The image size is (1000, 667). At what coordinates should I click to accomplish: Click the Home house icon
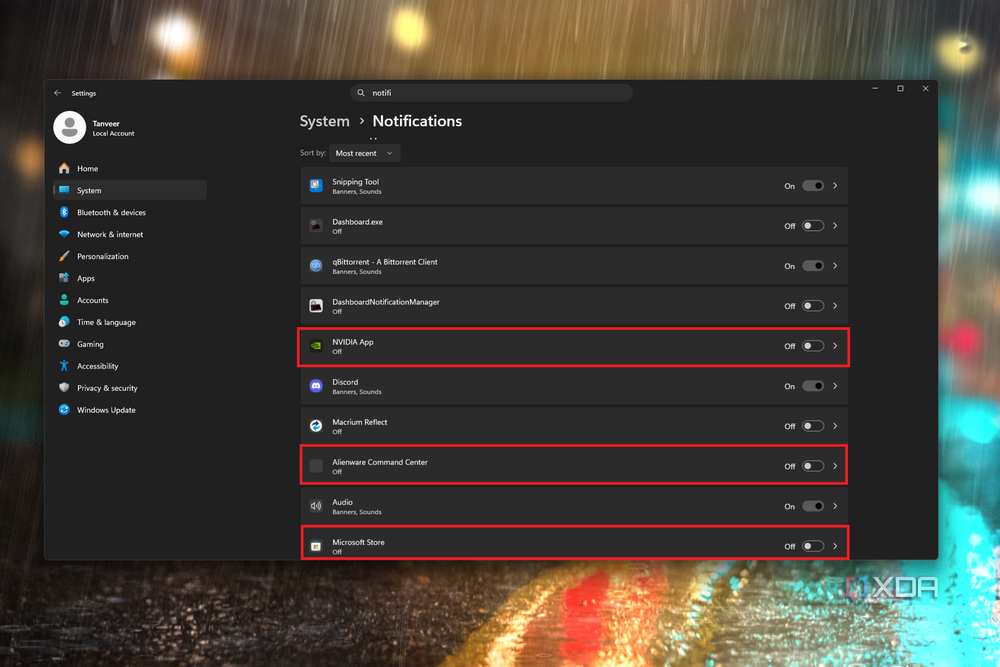(64, 168)
